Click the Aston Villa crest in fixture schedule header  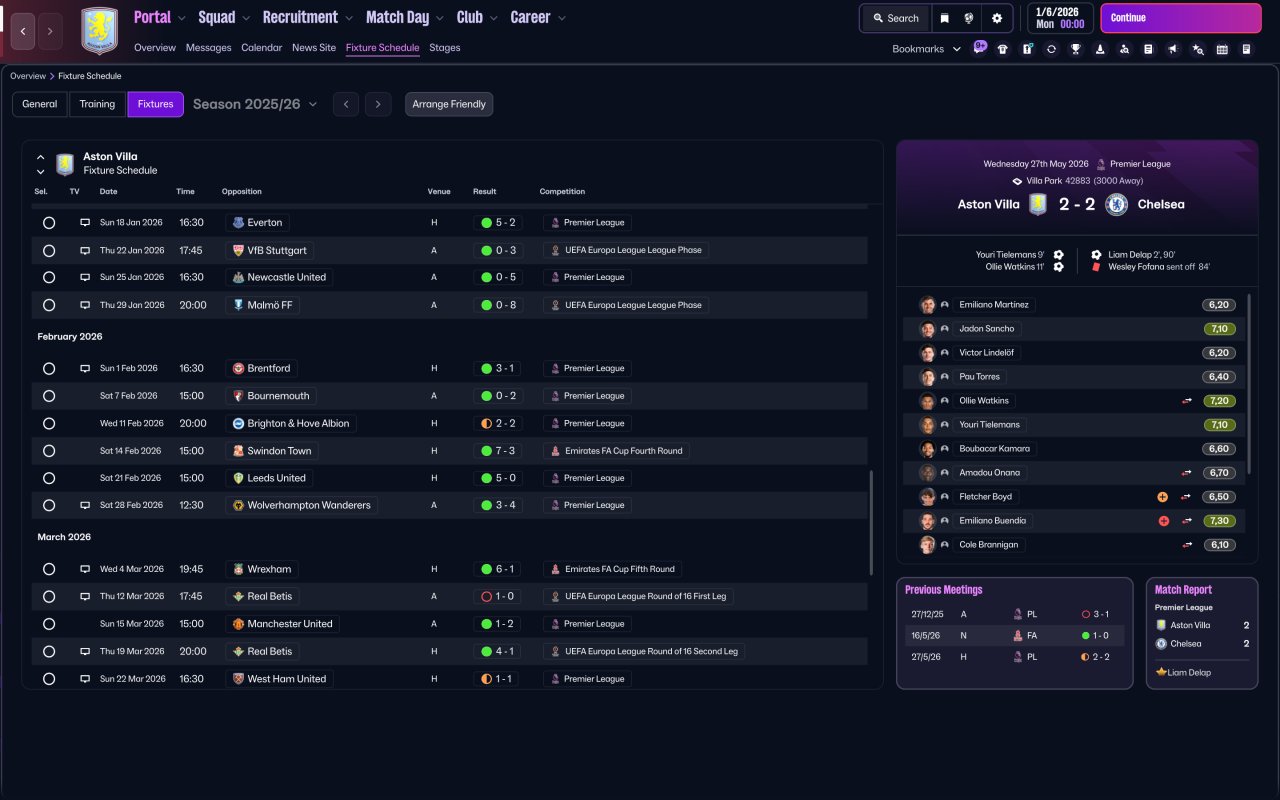click(65, 164)
